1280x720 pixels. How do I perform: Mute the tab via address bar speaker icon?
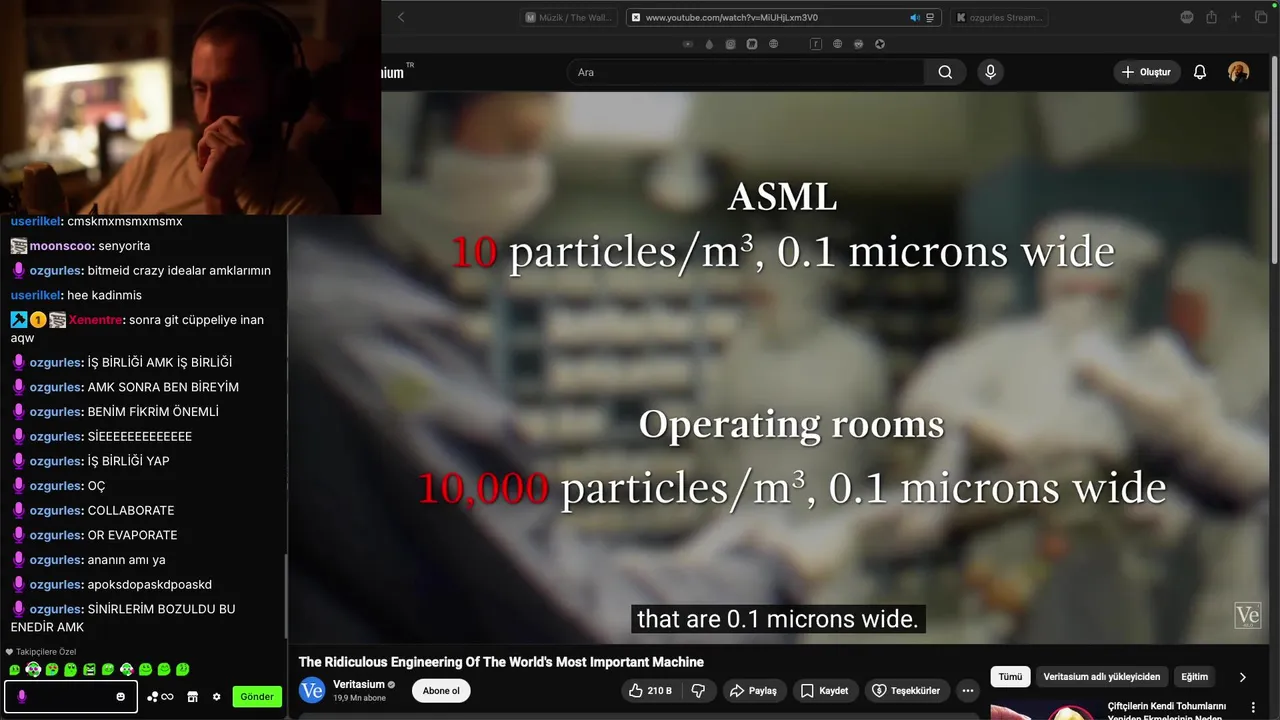point(915,17)
